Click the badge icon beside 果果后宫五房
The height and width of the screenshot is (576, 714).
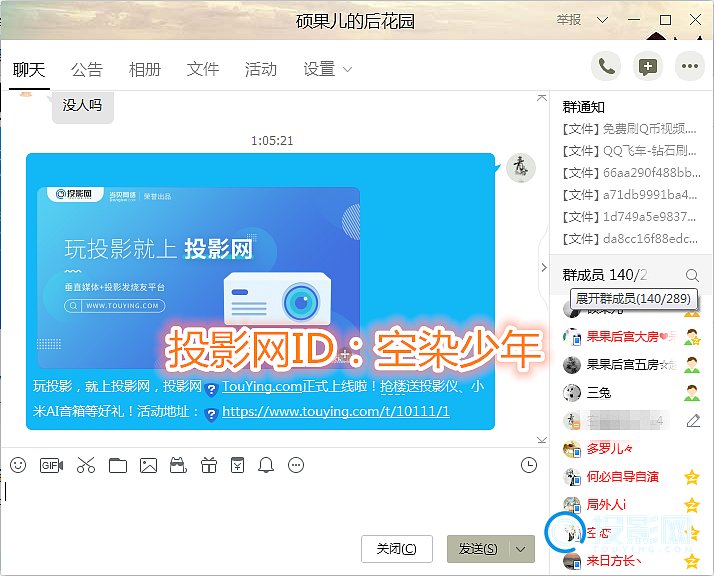(x=692, y=365)
